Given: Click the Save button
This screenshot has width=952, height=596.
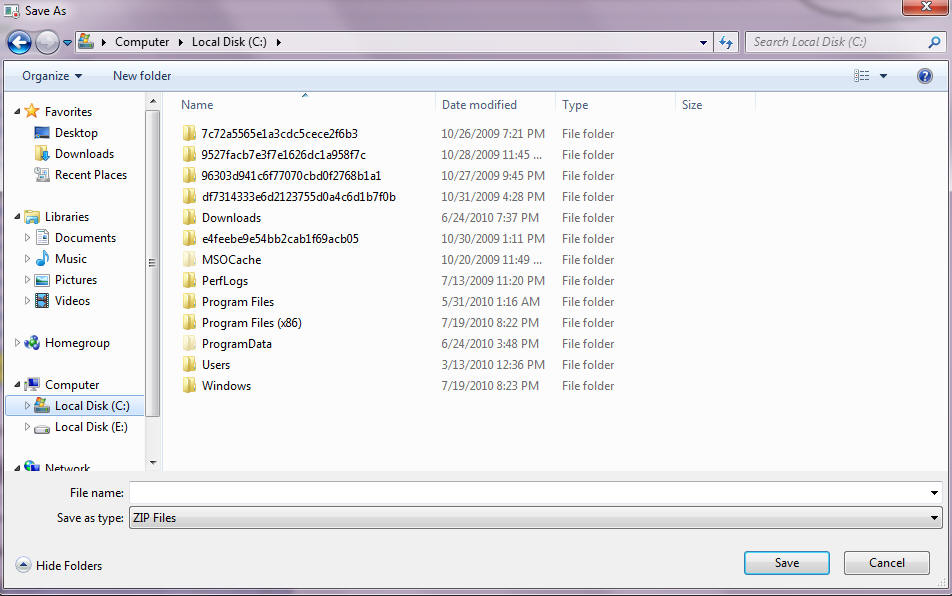Looking at the screenshot, I should point(787,563).
